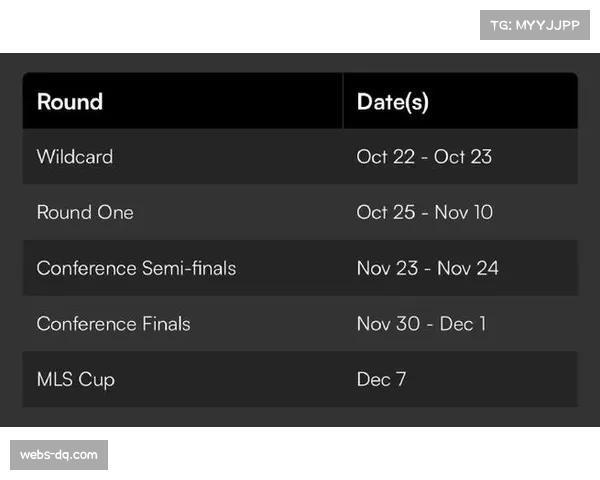This screenshot has width=600, height=480.
Task: Select the Nov 30 Conference Finals date
Action: (x=387, y=324)
